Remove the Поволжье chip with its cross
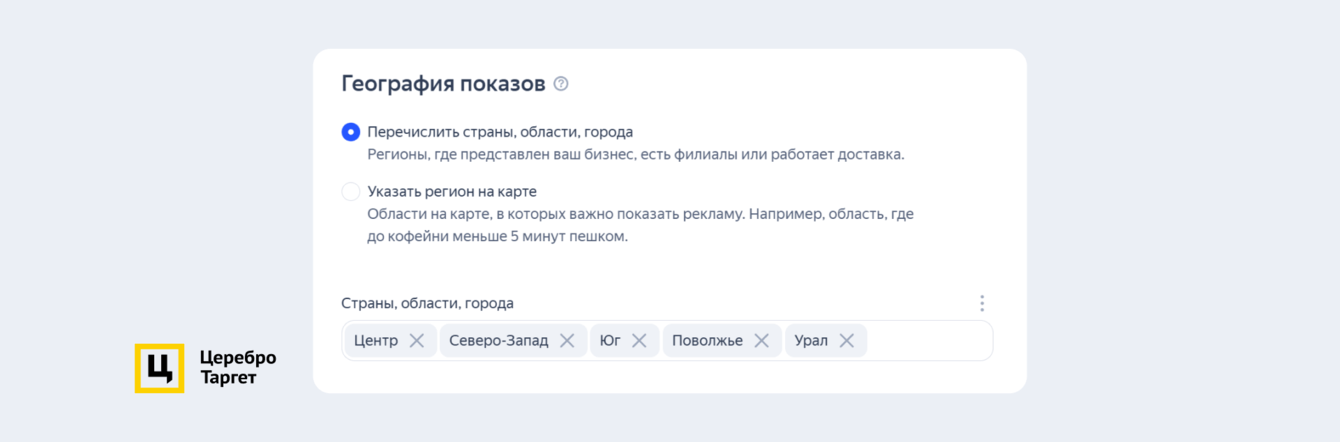The height and width of the screenshot is (442, 1340). tap(761, 341)
